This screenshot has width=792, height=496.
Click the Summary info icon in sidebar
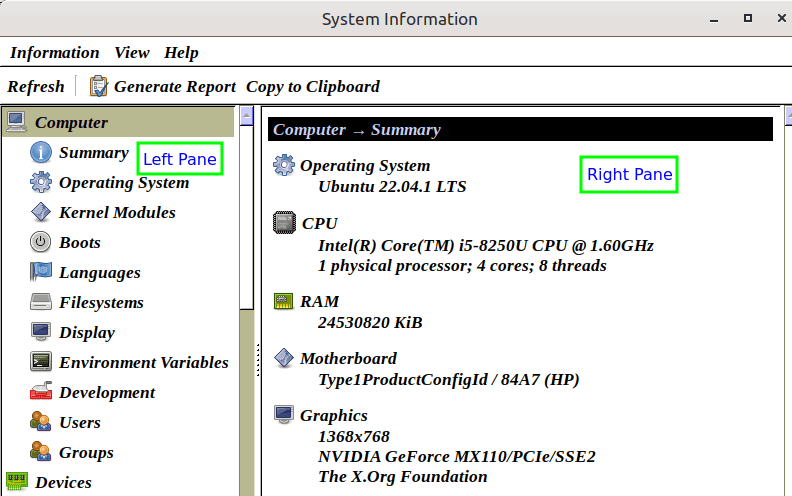coord(41,153)
